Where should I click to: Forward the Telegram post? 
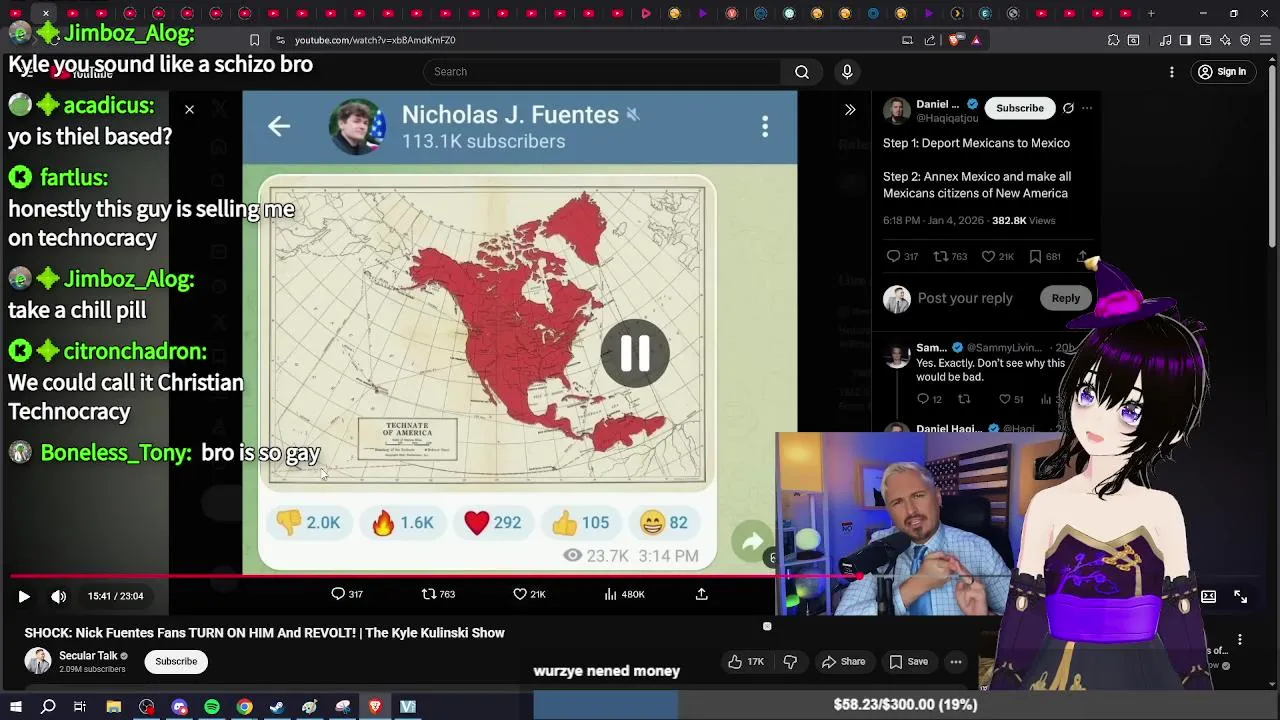click(752, 542)
